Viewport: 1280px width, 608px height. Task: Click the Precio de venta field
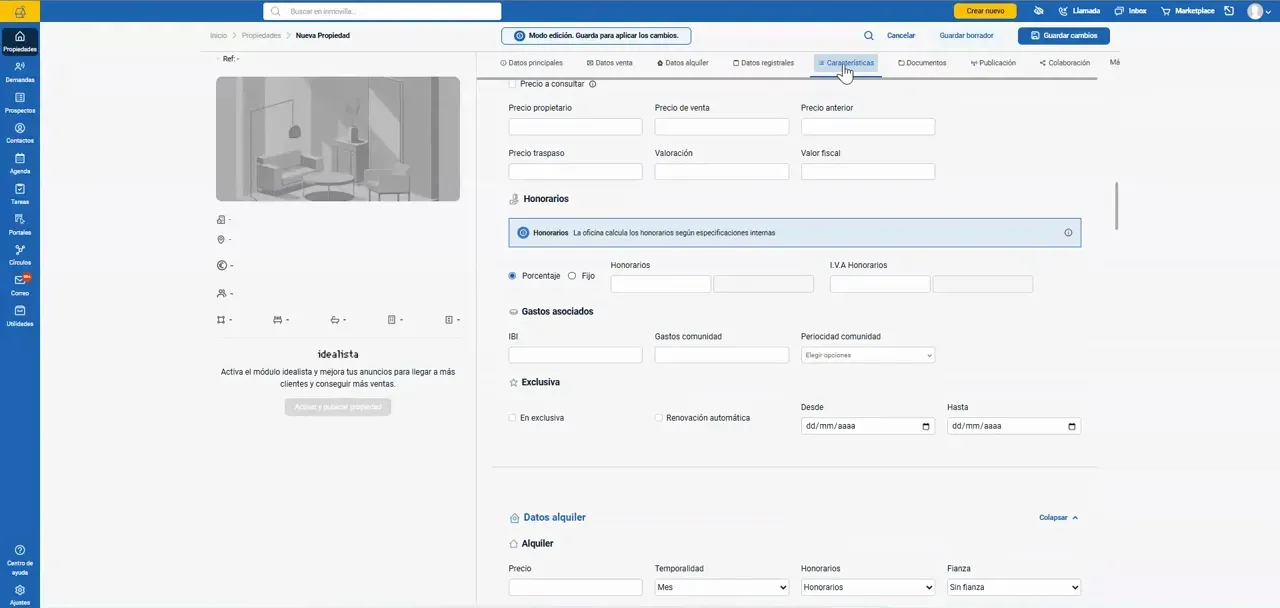[x=722, y=127]
